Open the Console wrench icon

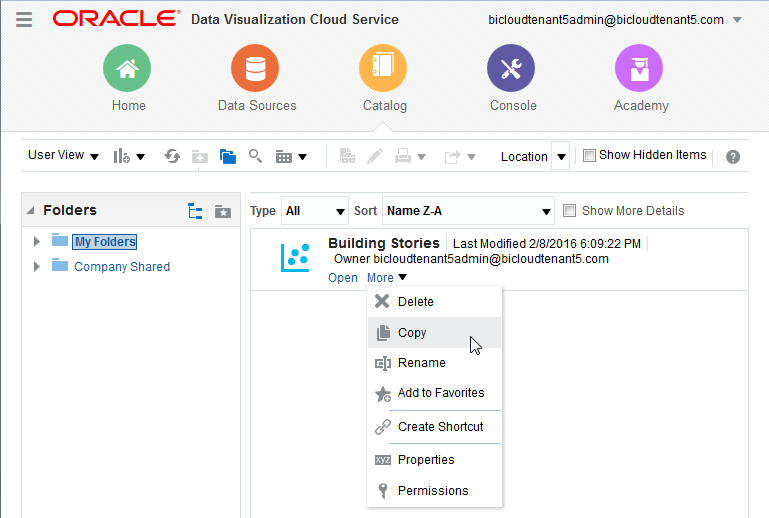[511, 68]
